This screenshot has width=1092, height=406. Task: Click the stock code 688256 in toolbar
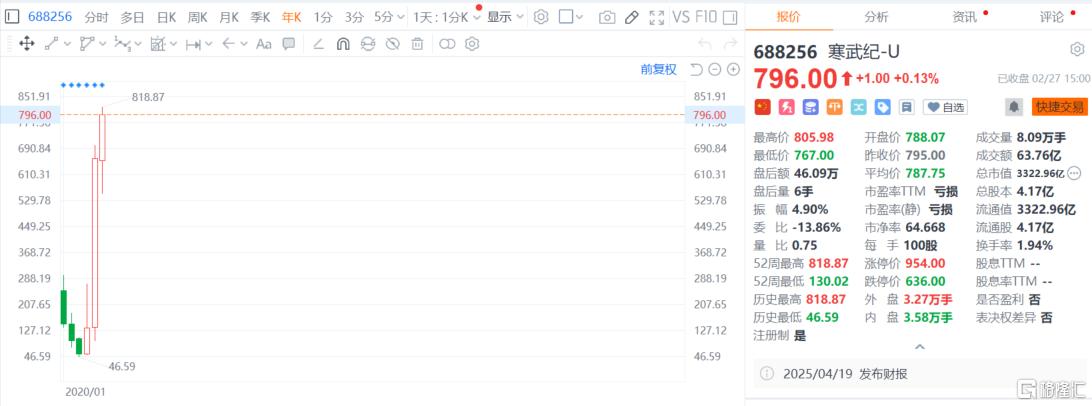50,17
